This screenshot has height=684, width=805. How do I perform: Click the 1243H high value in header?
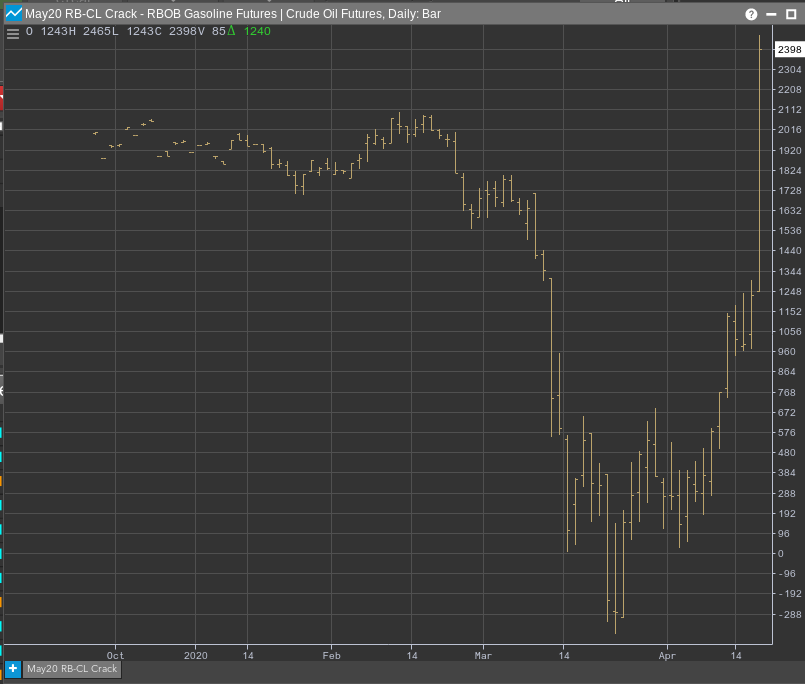(x=58, y=31)
